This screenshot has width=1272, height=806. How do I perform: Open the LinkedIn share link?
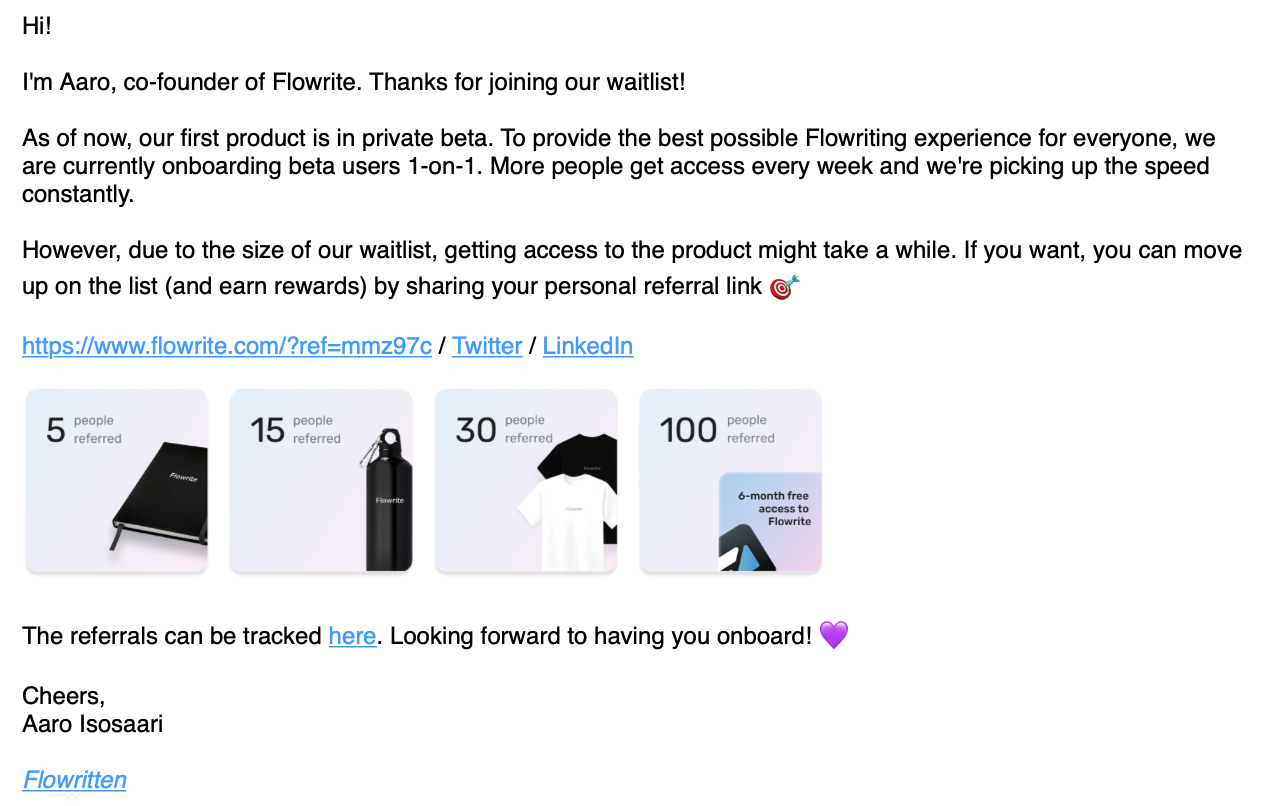click(x=588, y=346)
